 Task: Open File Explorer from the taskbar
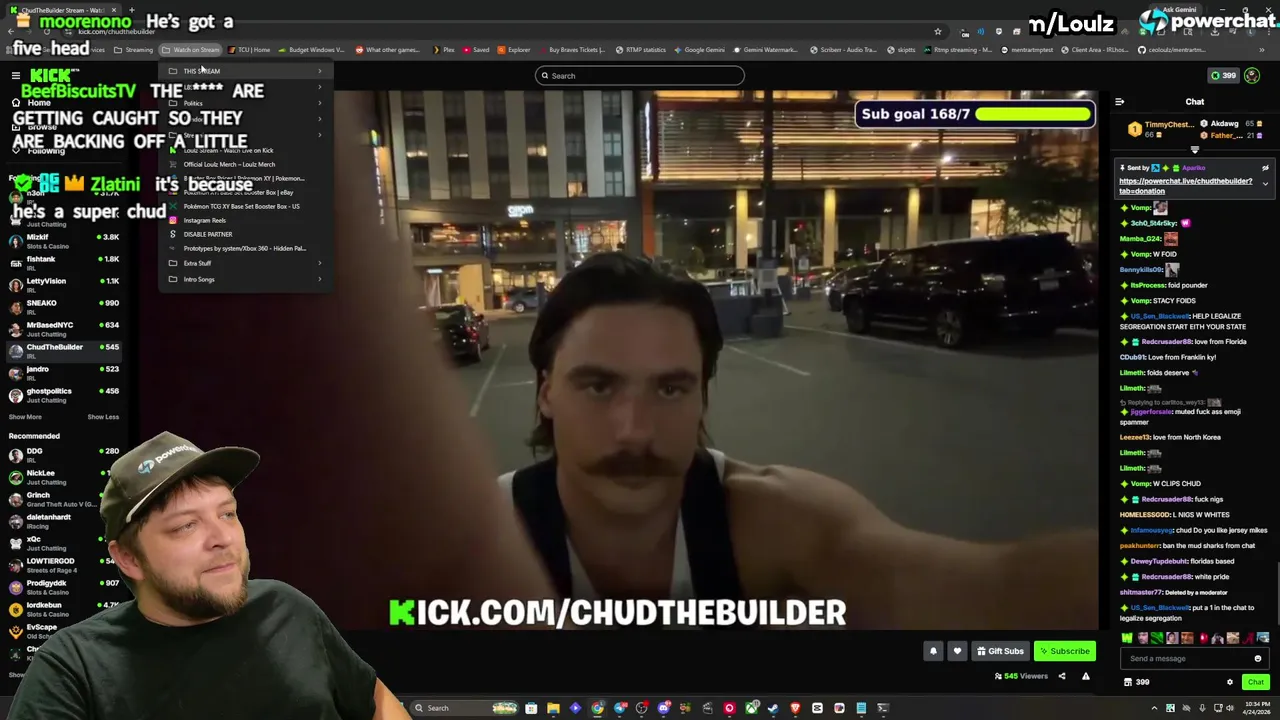tap(553, 708)
